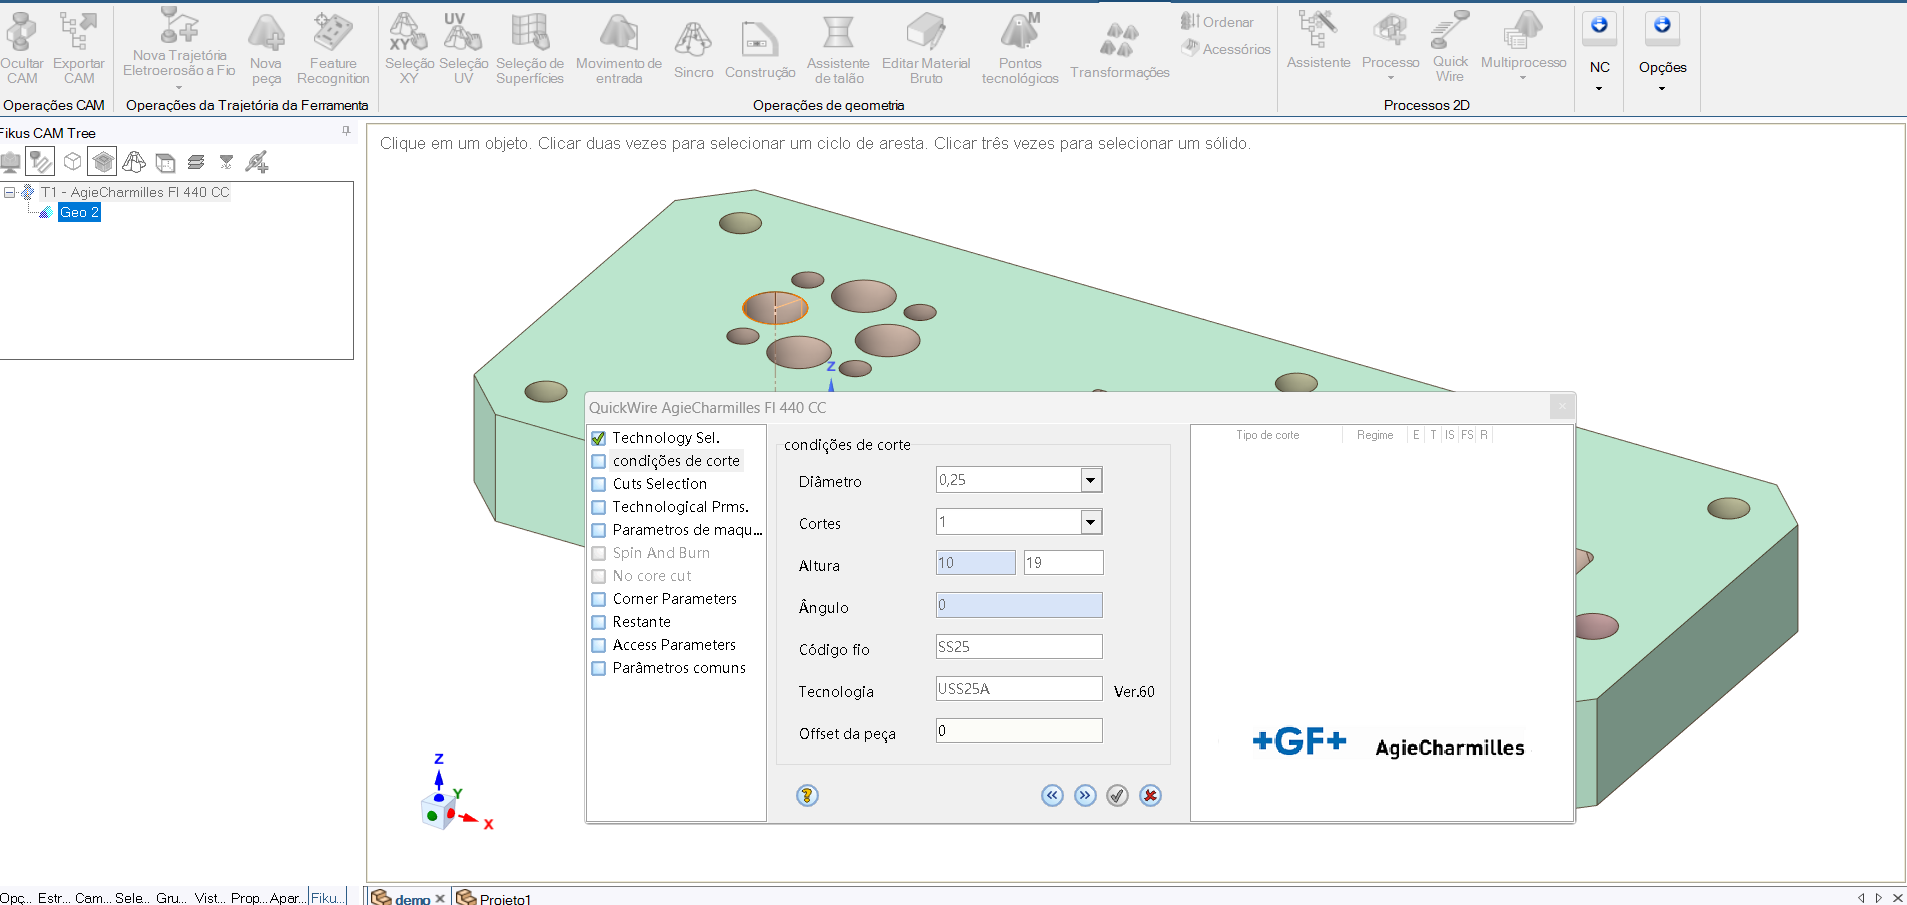
Task: Click the Código fio input field
Action: tap(1018, 647)
